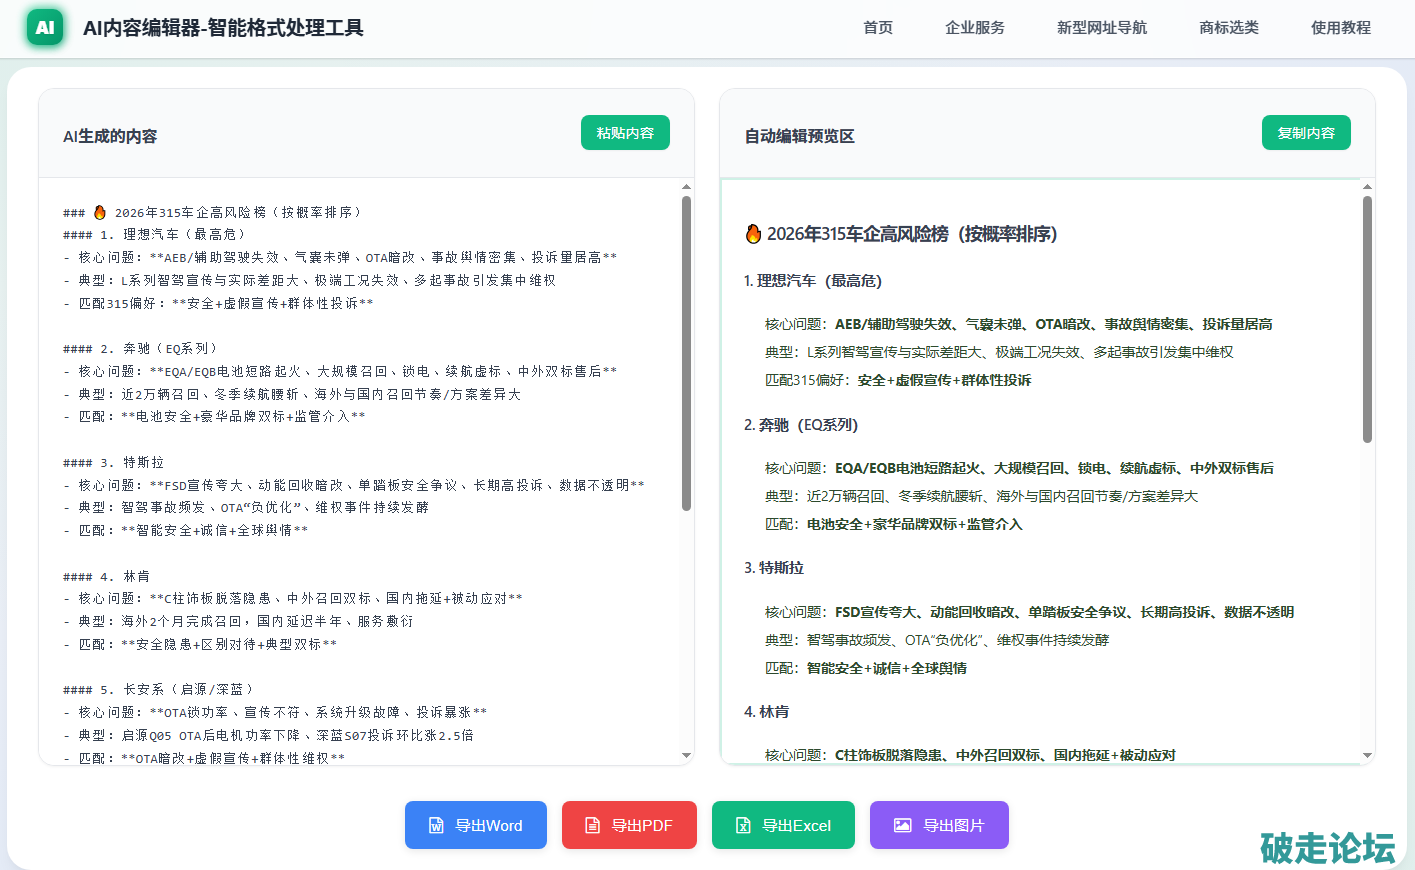Open the 企业服务 menu item
Viewport: 1415px width, 870px height.
click(x=974, y=28)
